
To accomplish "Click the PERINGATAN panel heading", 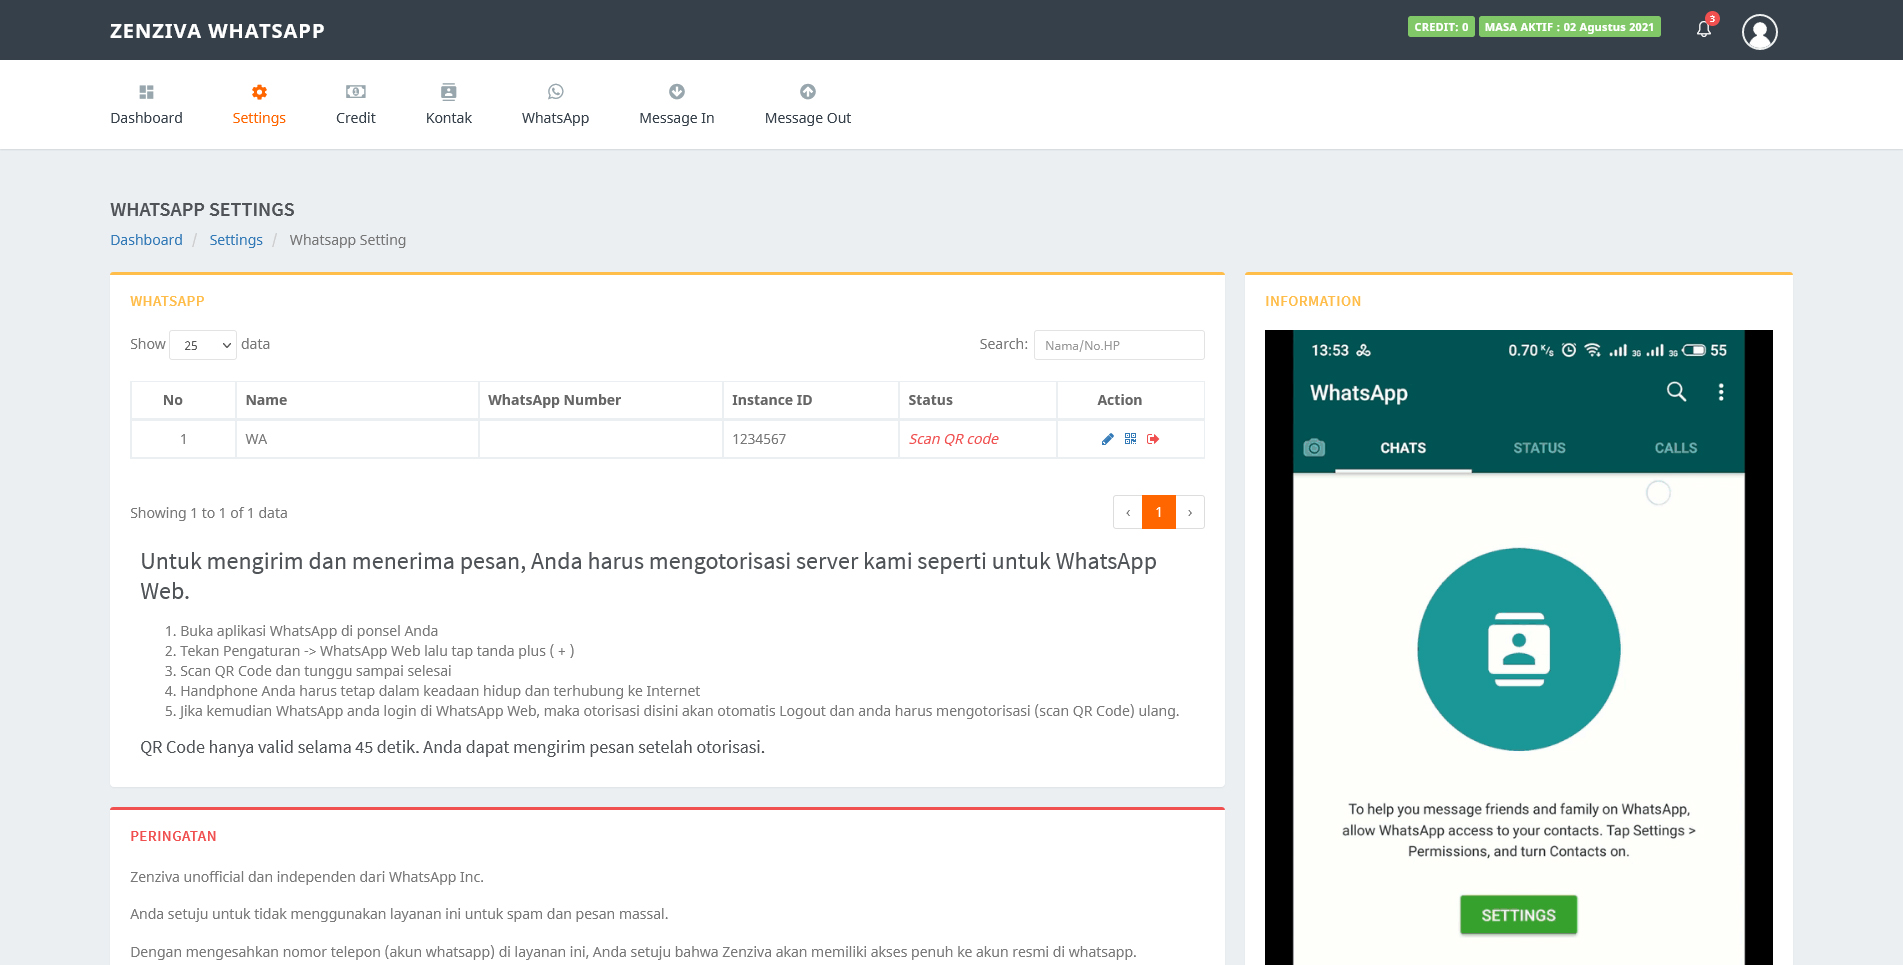I will click(x=173, y=836).
